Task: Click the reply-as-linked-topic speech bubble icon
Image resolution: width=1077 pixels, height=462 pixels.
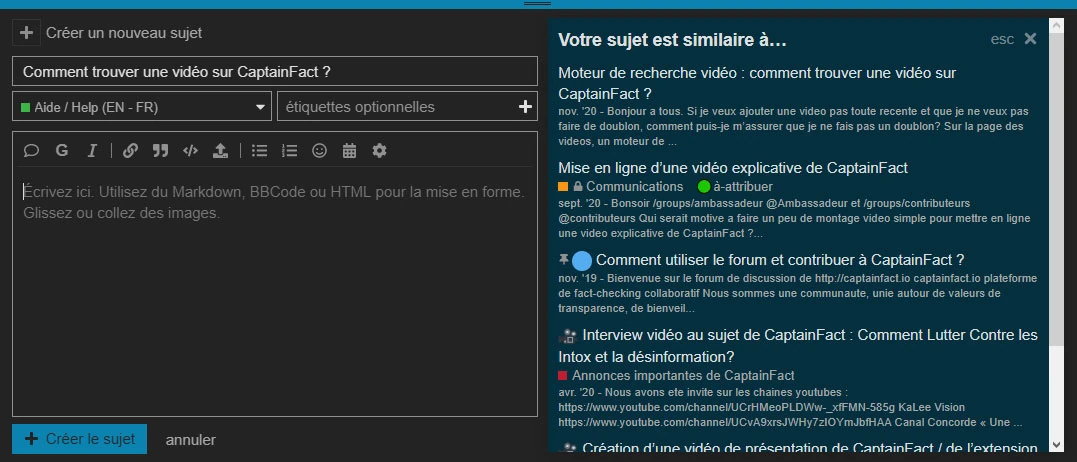Action: pyautogui.click(x=31, y=150)
